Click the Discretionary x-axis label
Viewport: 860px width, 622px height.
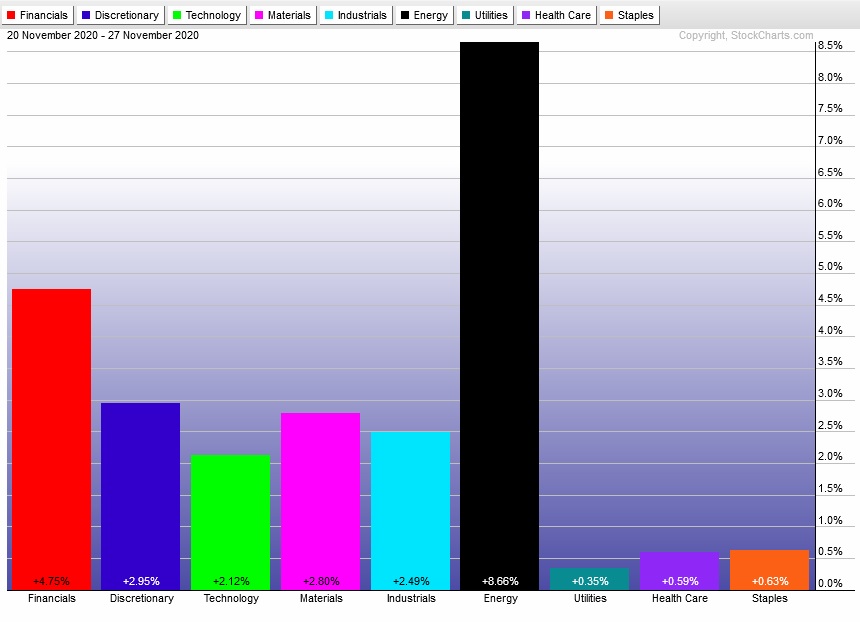142,598
